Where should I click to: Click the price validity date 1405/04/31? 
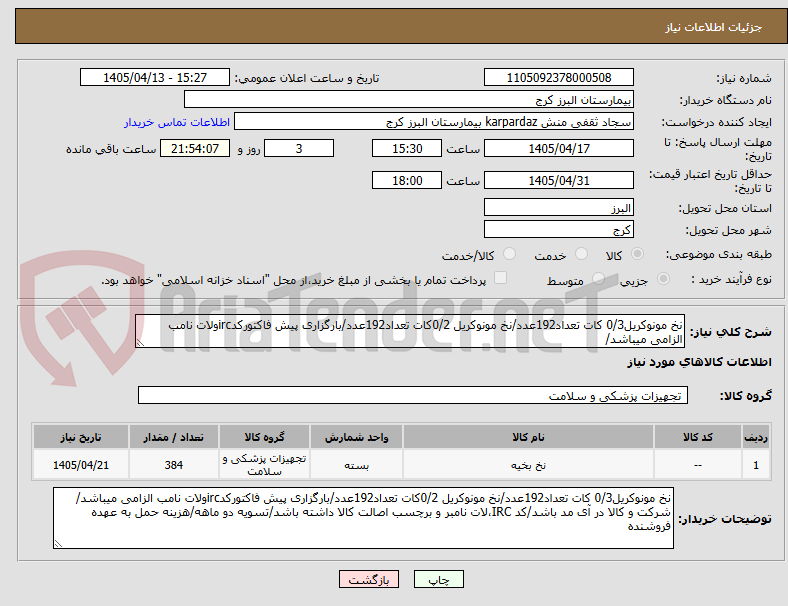pyautogui.click(x=559, y=180)
